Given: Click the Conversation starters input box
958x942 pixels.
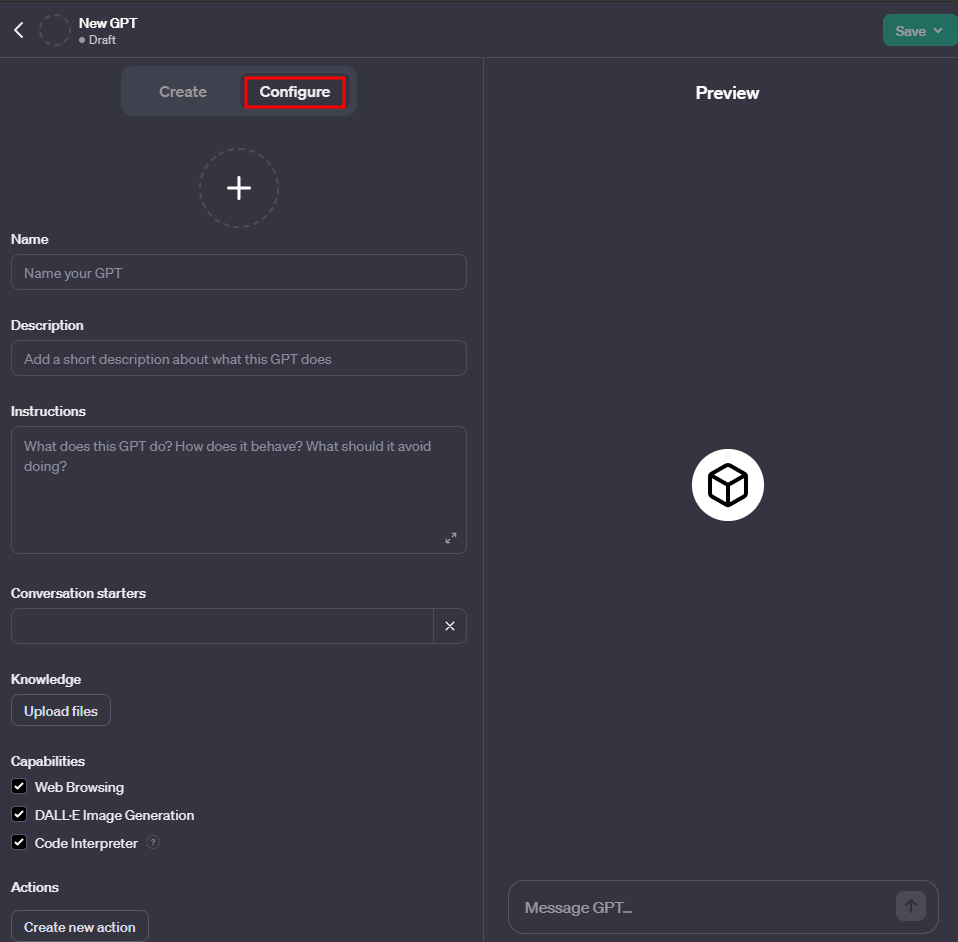Looking at the screenshot, I should click(222, 626).
